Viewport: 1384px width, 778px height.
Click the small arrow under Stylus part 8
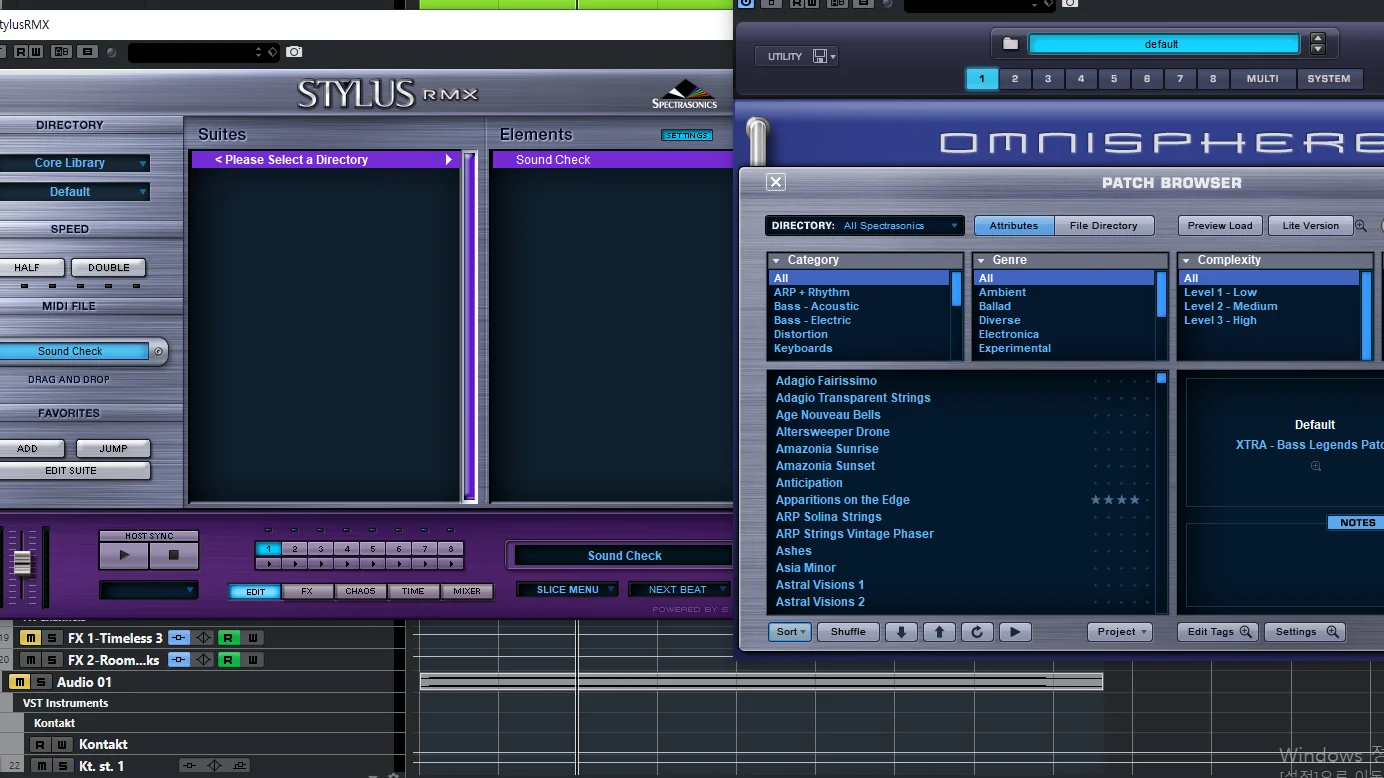pyautogui.click(x=451, y=564)
